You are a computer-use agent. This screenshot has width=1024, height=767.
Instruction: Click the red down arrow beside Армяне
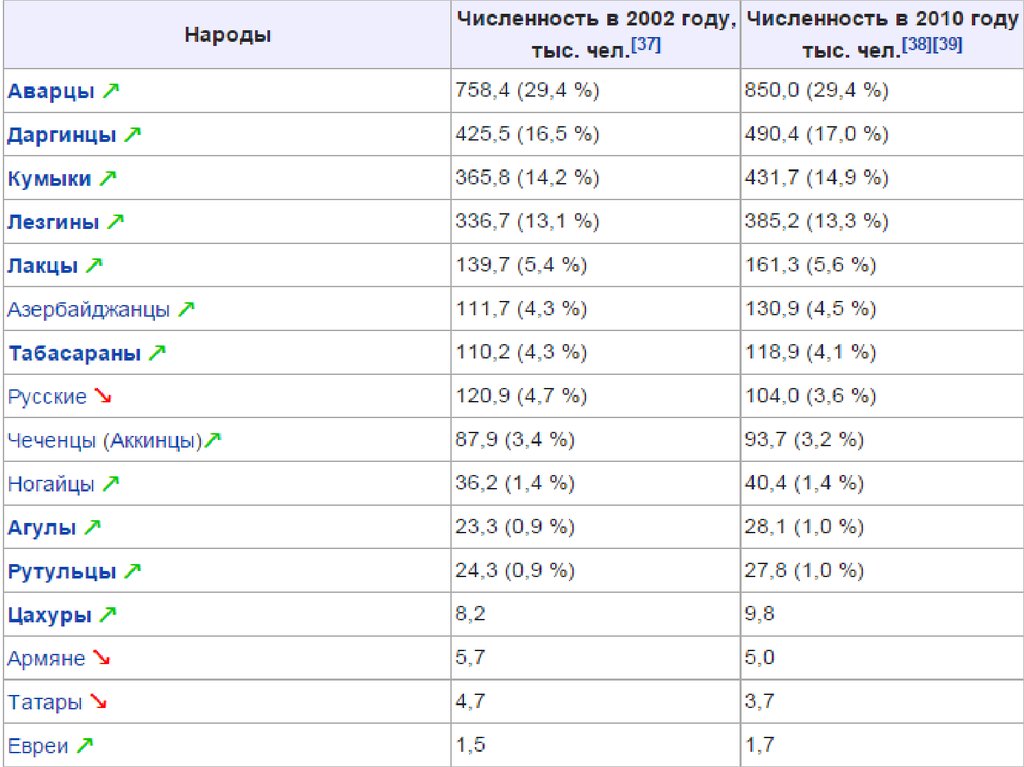point(101,659)
